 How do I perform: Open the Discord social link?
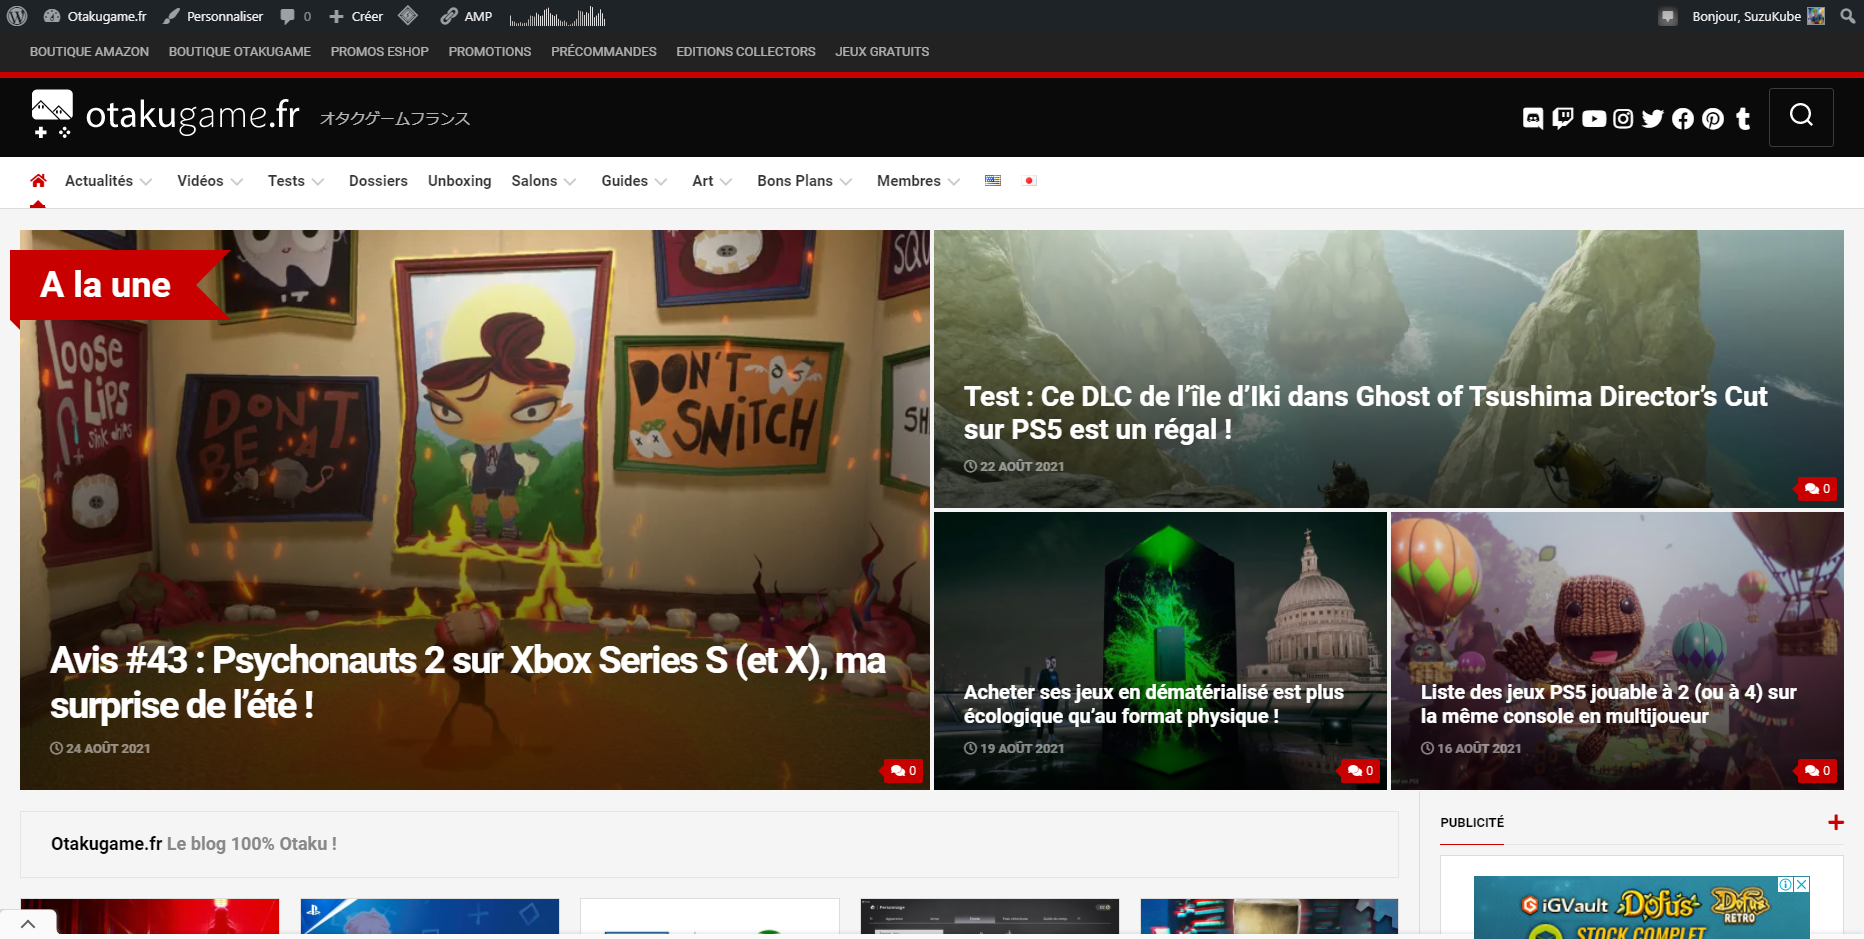(1533, 119)
